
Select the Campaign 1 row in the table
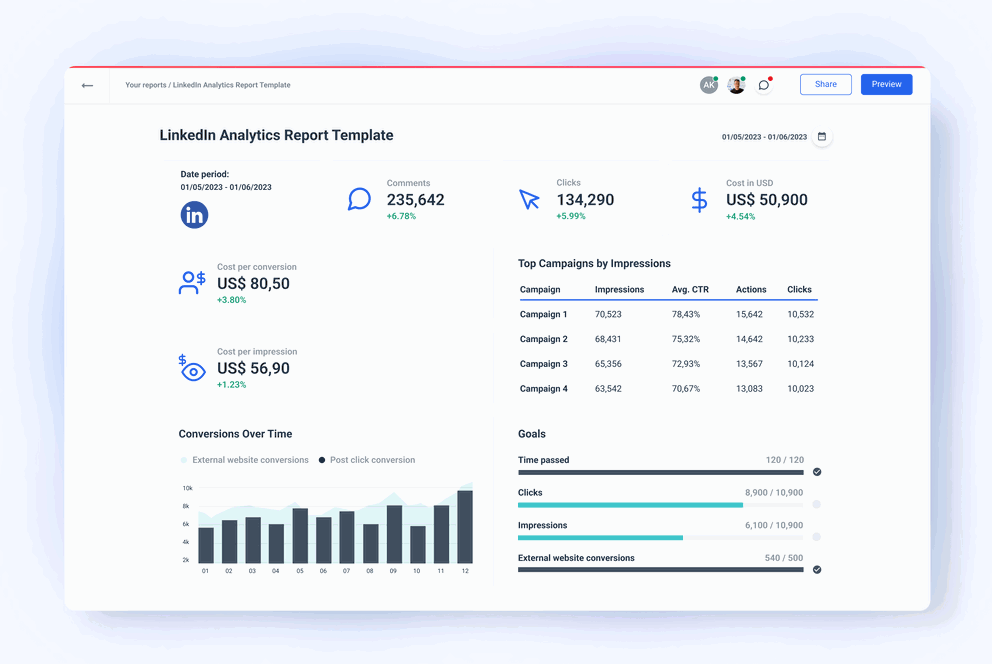coord(546,314)
